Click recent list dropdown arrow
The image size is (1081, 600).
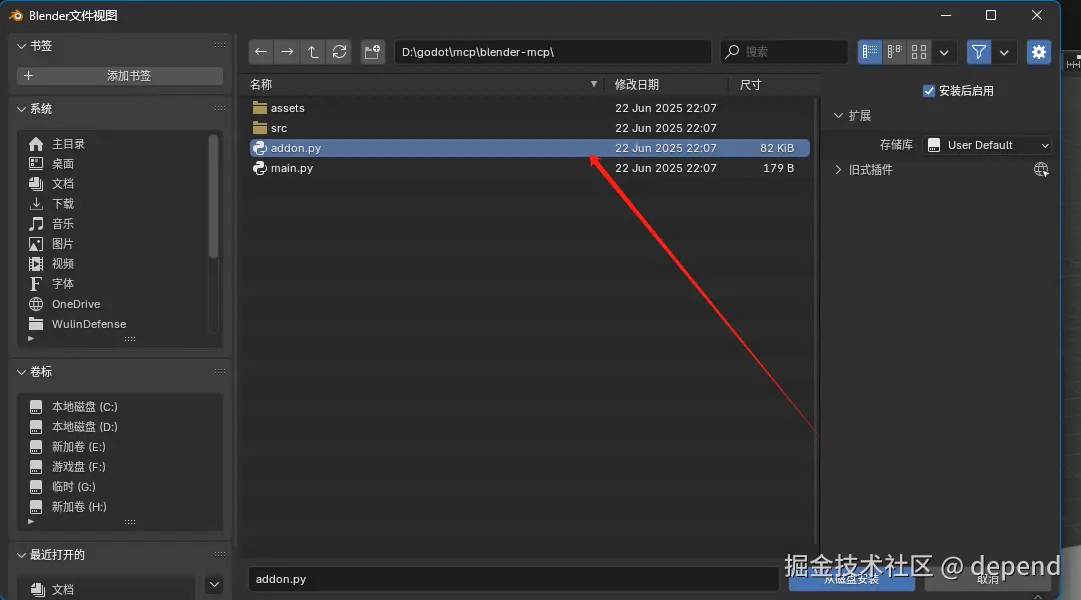click(x=214, y=585)
